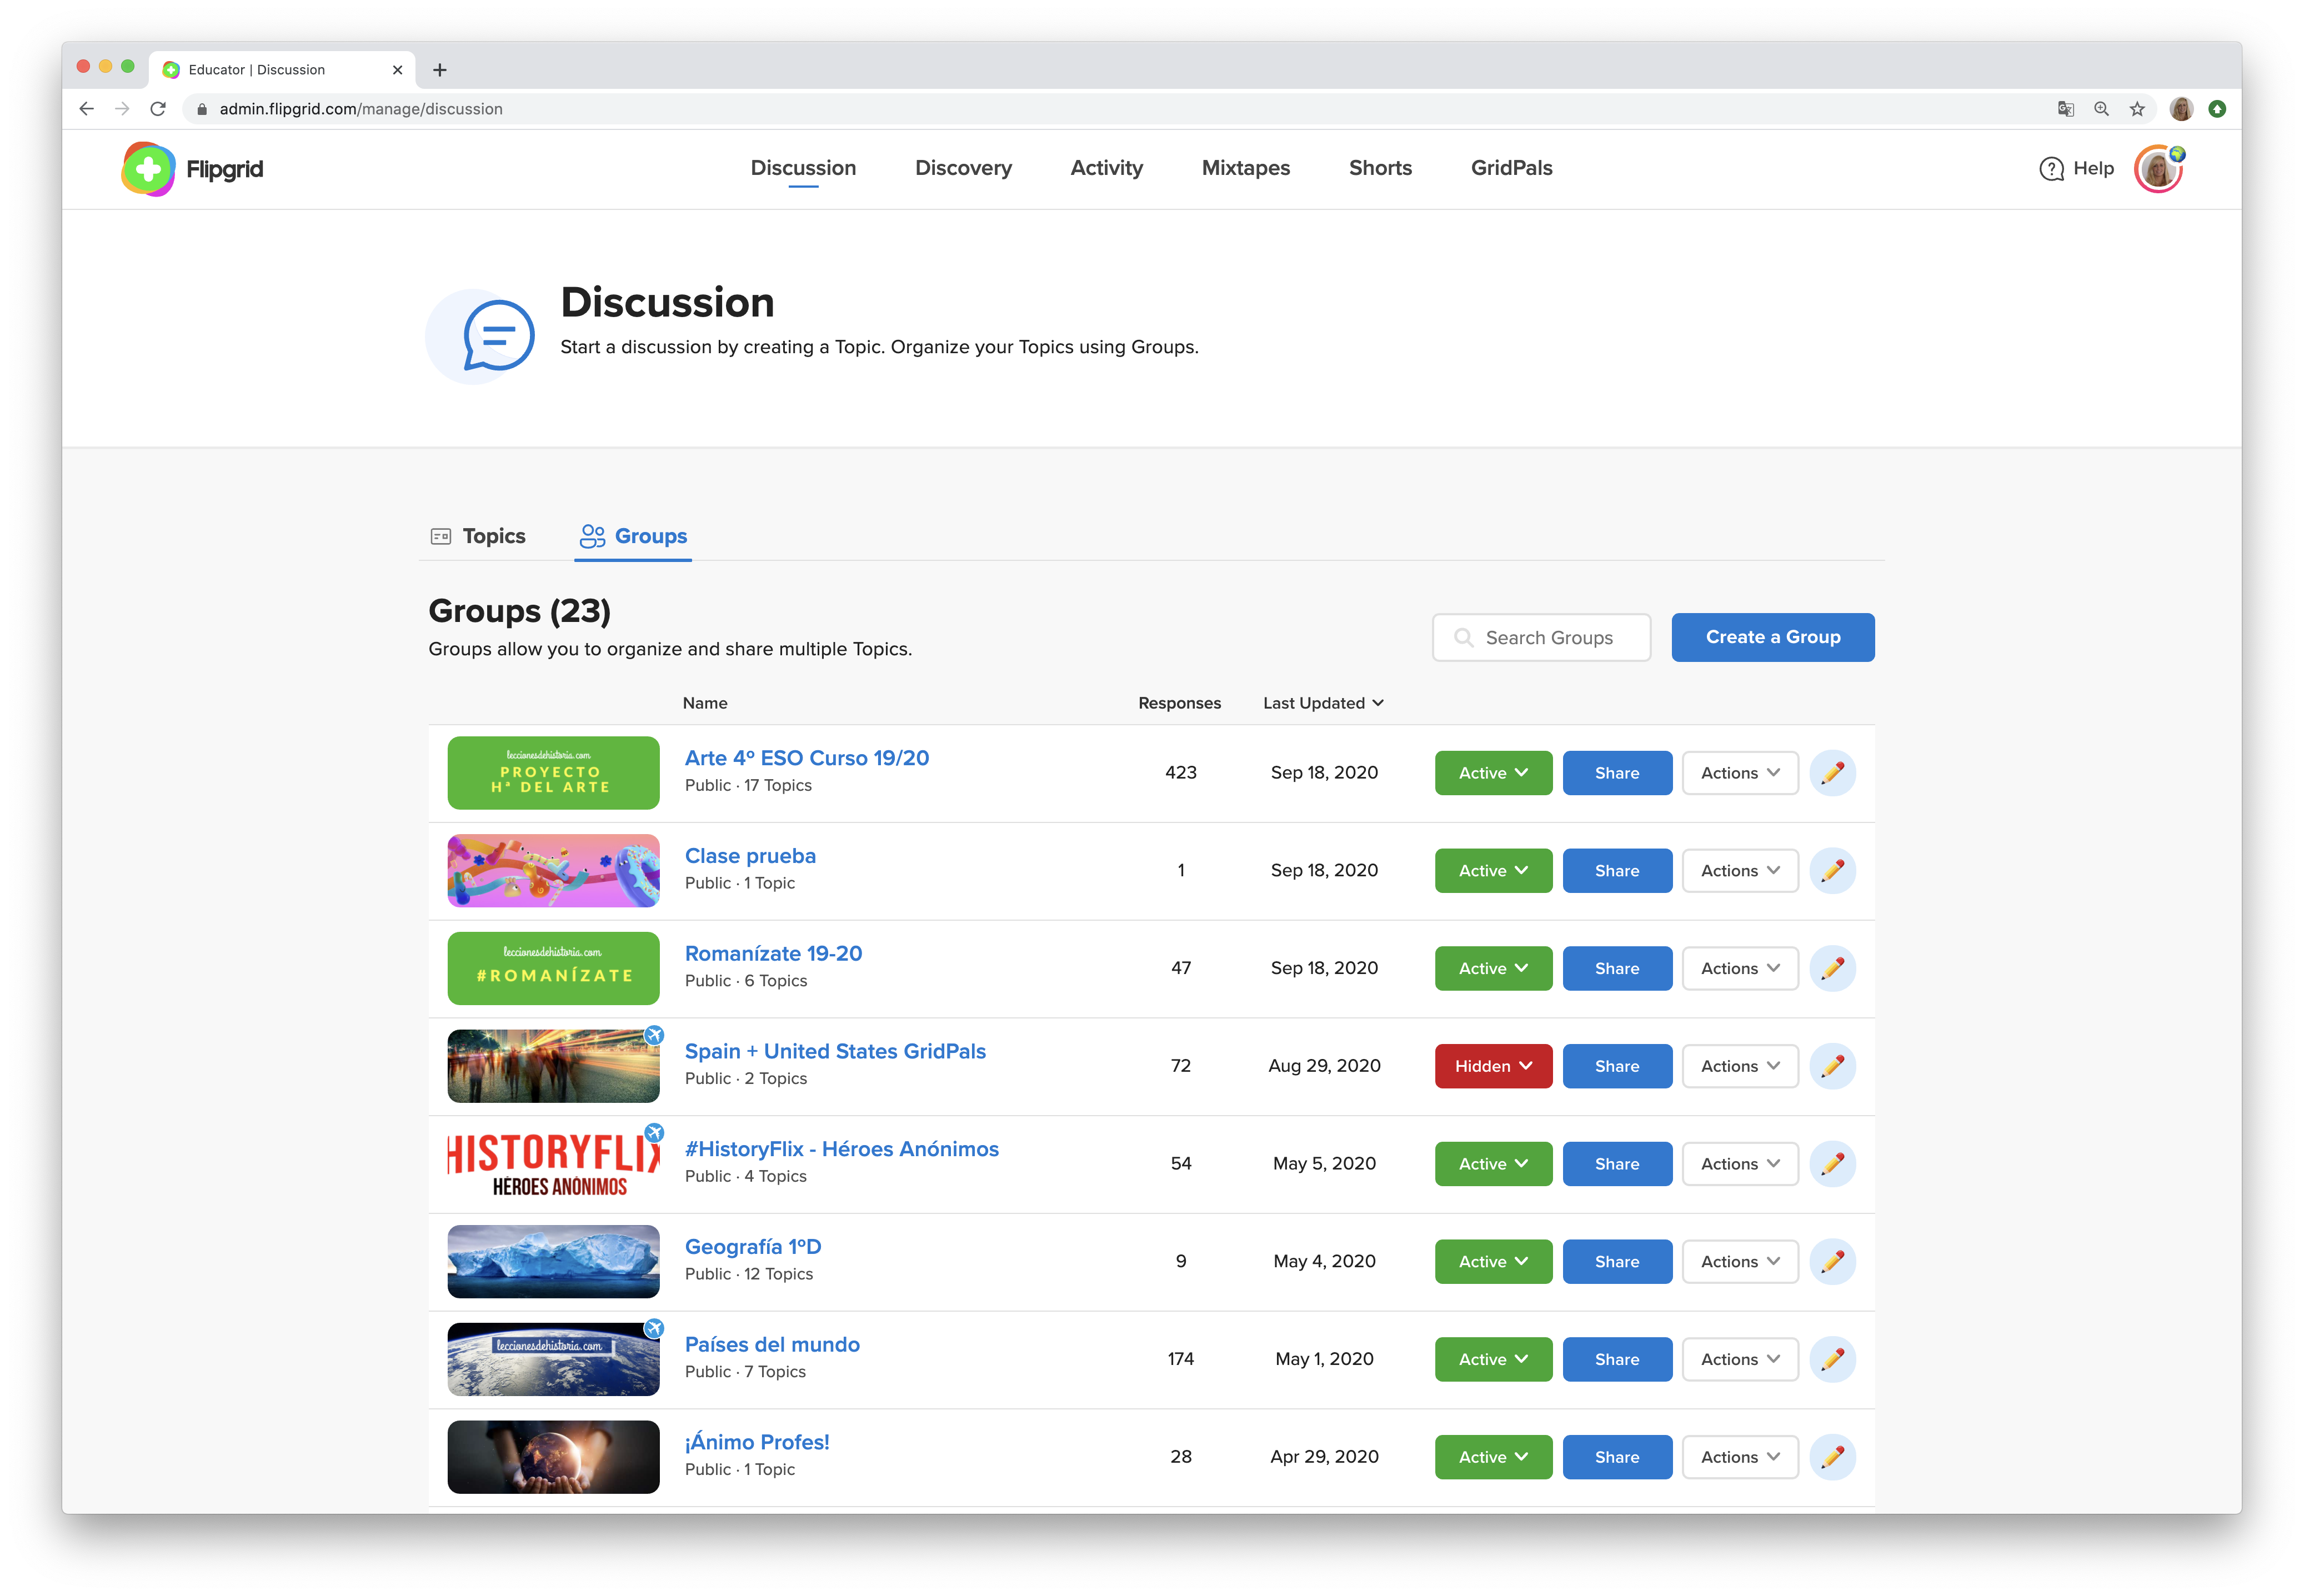Click browser reload page icon
Viewport: 2304px width, 1596px height.
pyautogui.click(x=158, y=109)
